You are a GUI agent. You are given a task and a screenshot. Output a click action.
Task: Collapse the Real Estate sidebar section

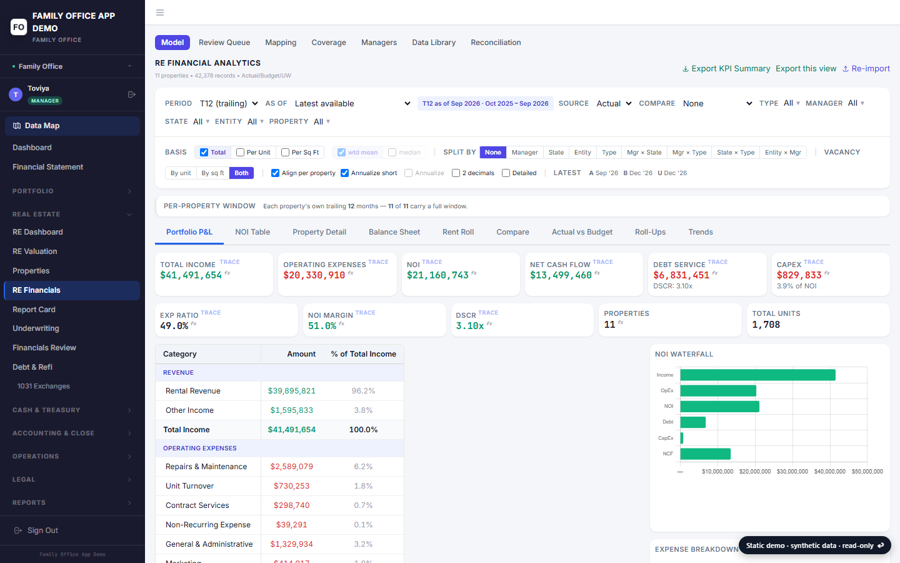tap(72, 214)
